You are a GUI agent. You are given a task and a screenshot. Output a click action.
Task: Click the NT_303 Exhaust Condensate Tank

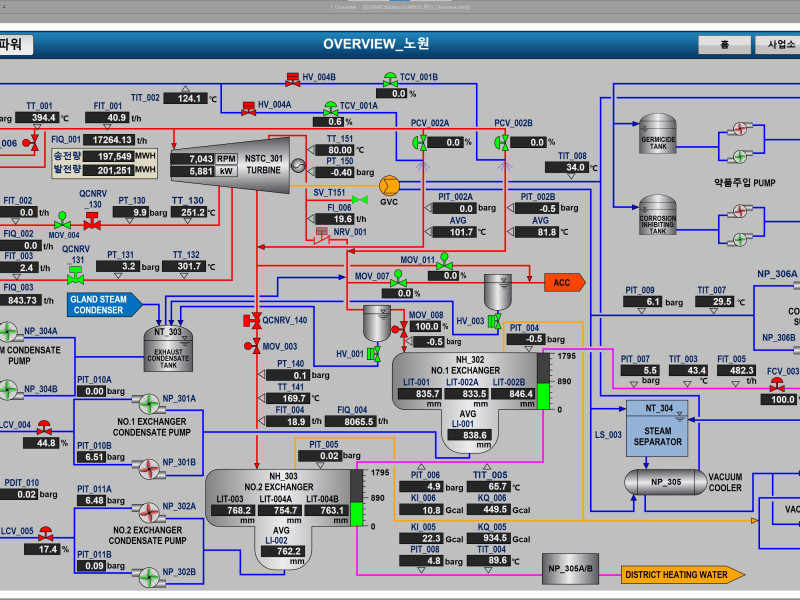click(168, 349)
